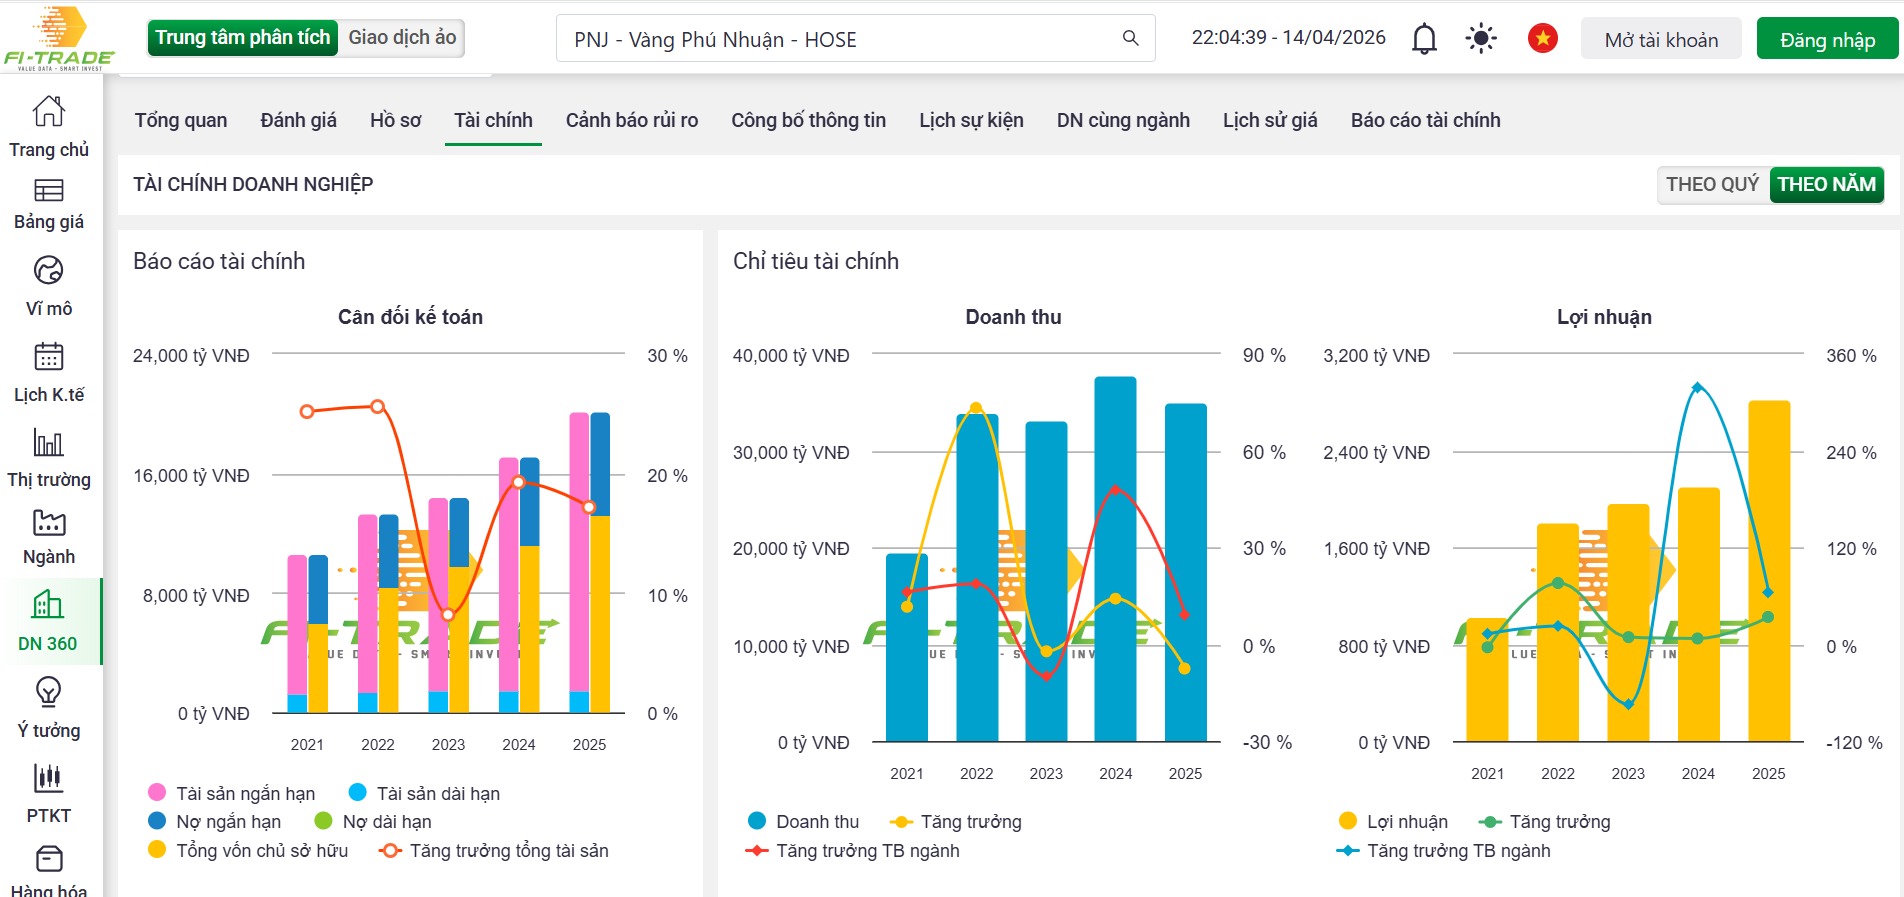Open the Trang chủ home icon

pos(48,111)
